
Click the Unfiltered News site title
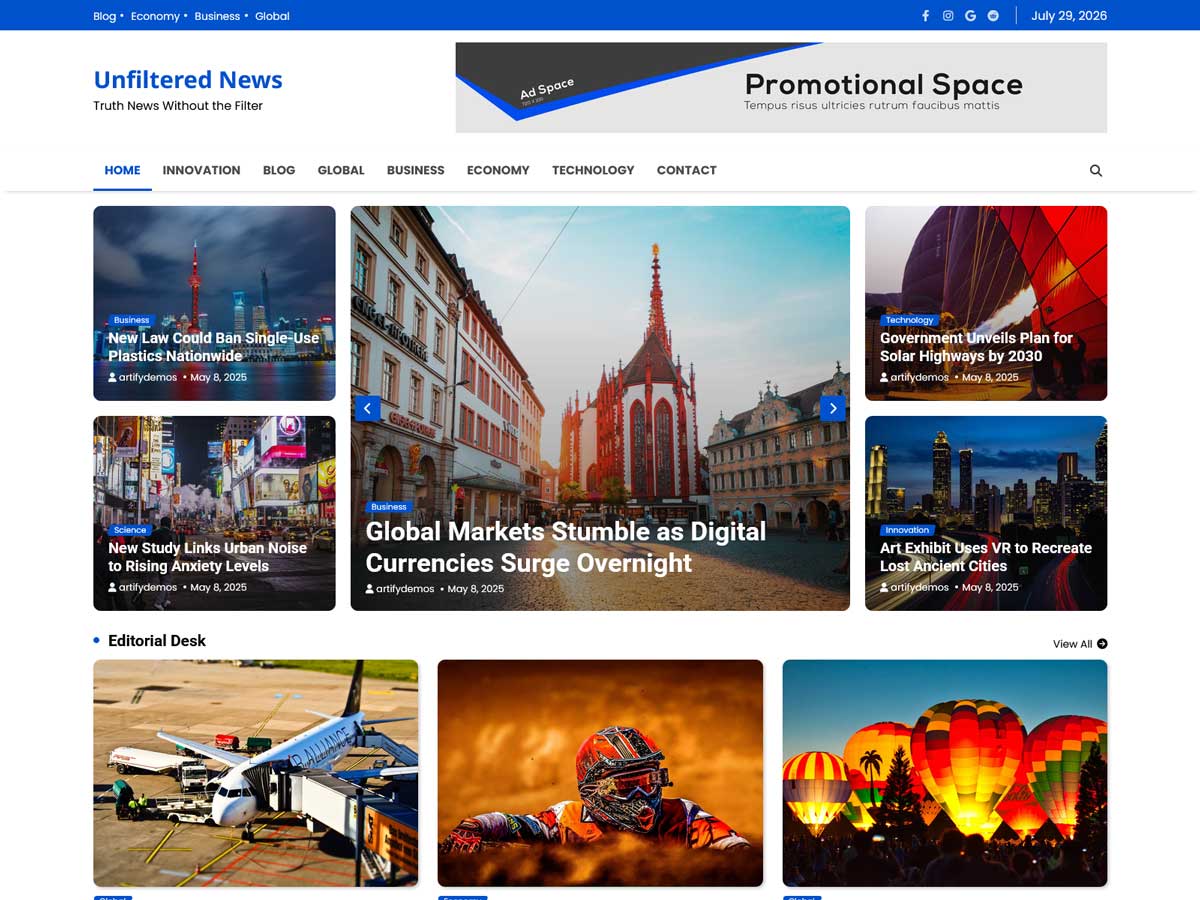click(188, 80)
